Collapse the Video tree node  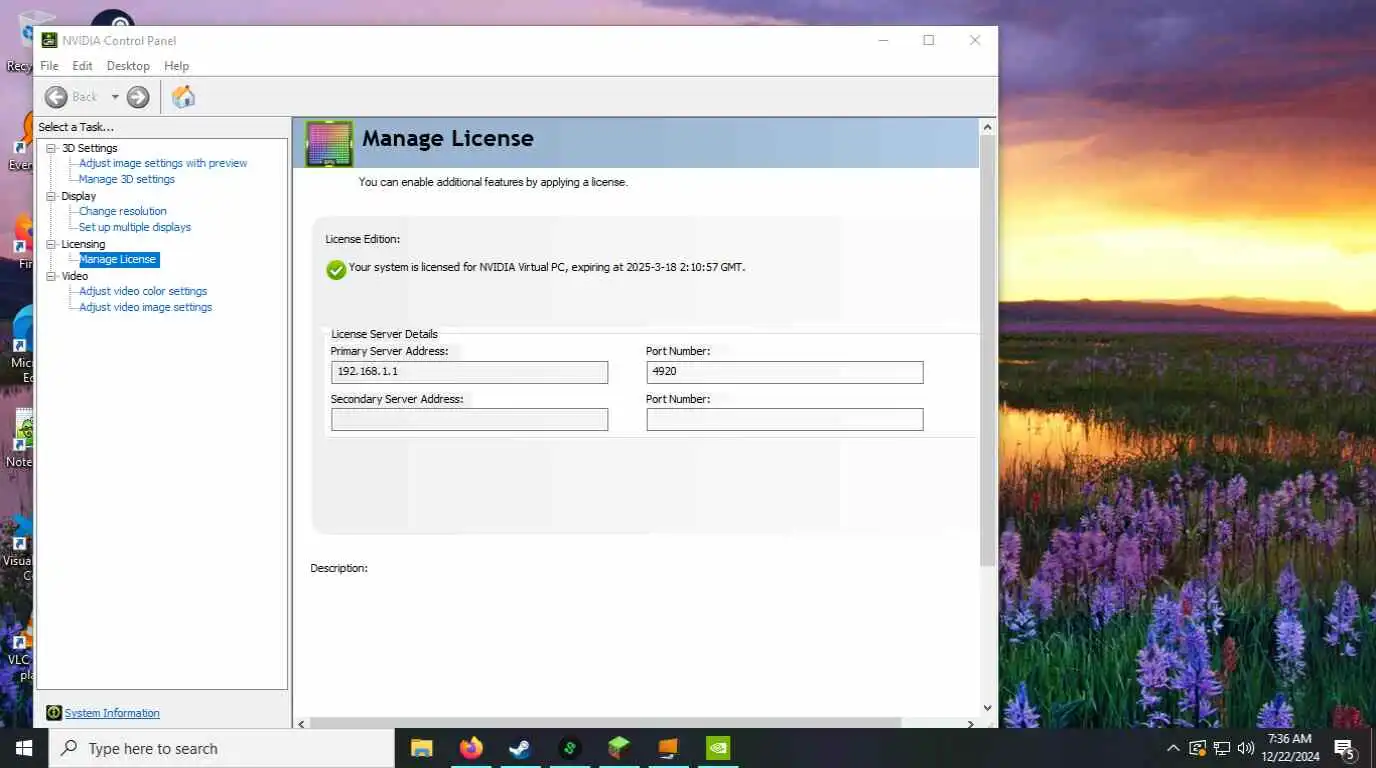[x=52, y=276]
